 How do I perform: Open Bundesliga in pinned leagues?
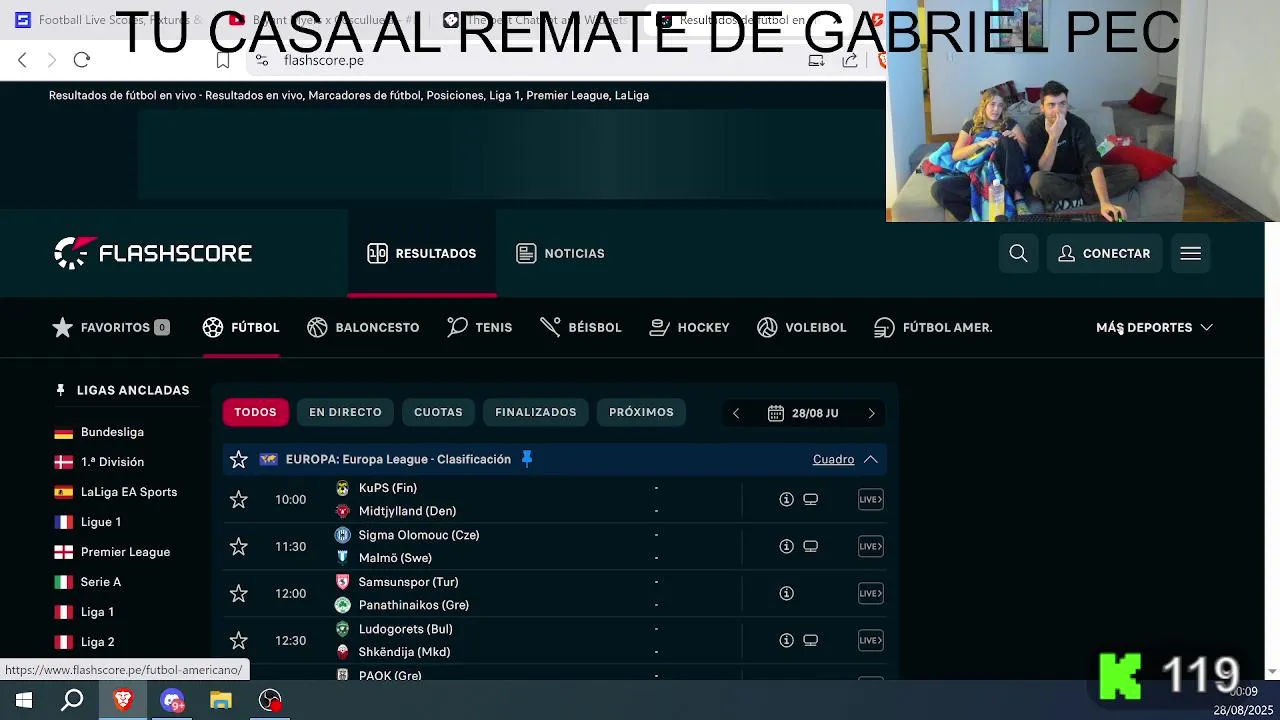click(112, 432)
